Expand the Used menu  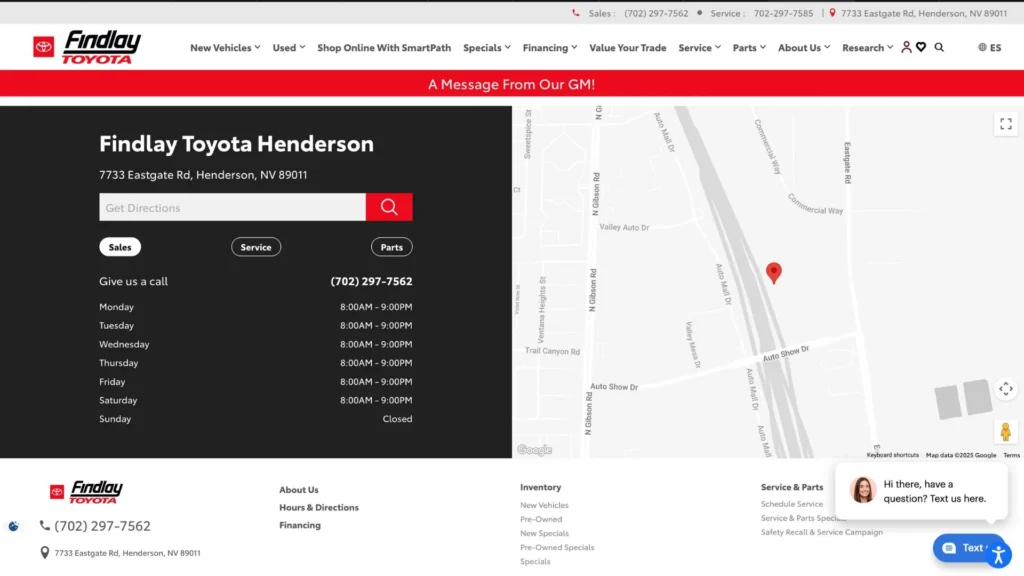[289, 47]
